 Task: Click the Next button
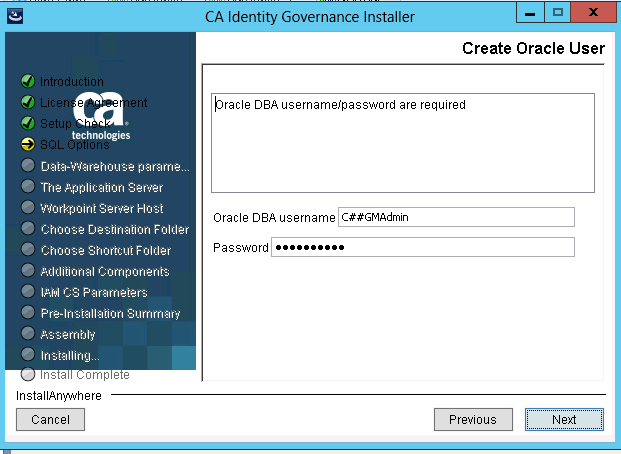[564, 420]
